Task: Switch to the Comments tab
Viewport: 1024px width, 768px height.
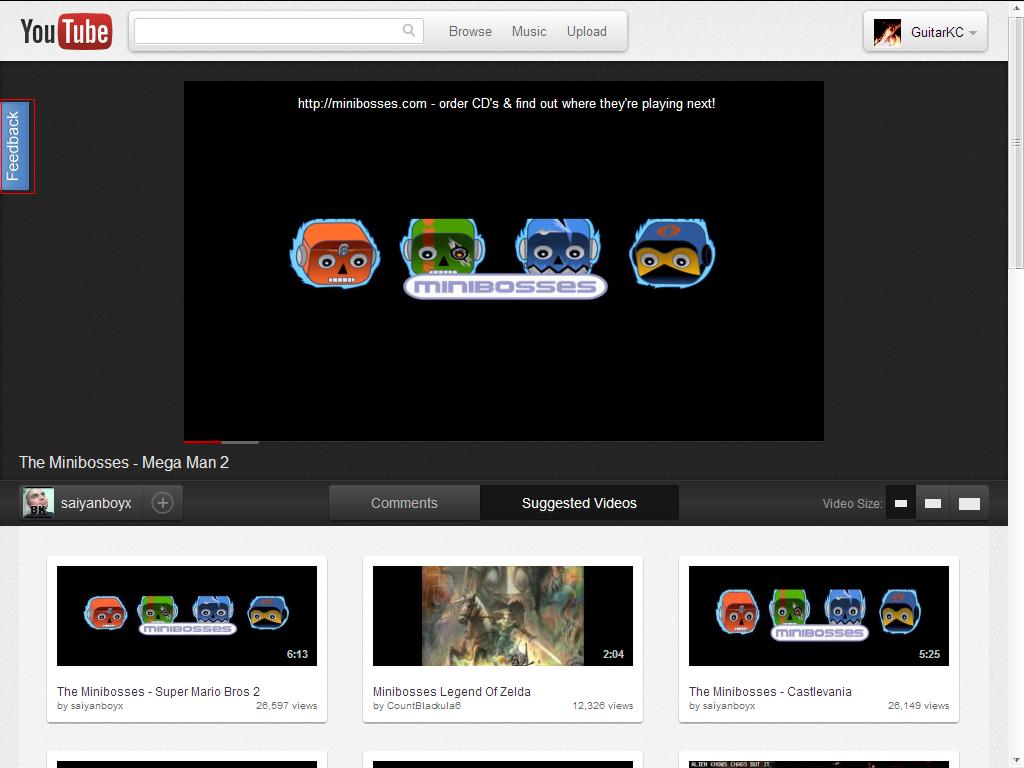Action: click(x=404, y=503)
